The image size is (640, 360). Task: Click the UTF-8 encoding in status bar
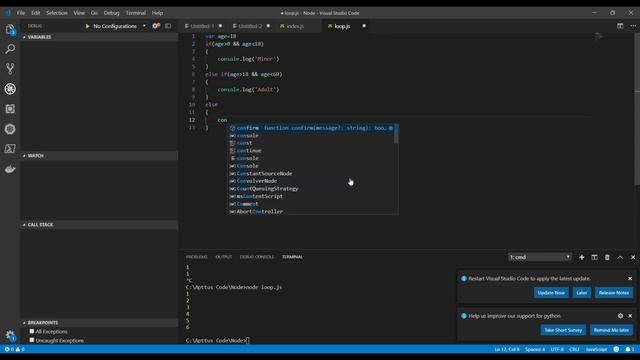pos(557,349)
